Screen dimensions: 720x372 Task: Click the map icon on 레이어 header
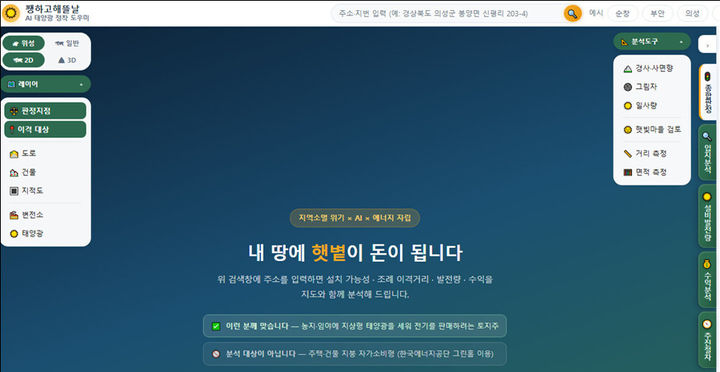[11, 84]
